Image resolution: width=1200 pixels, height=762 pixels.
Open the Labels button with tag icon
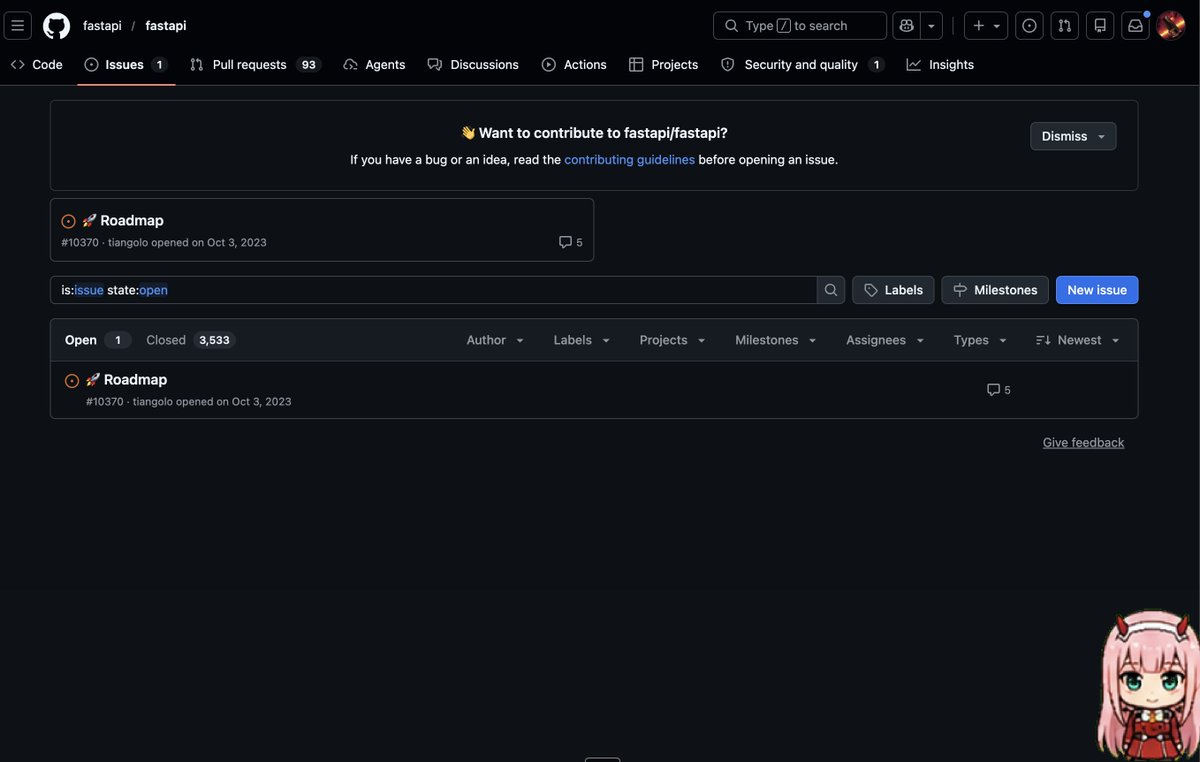(x=893, y=290)
